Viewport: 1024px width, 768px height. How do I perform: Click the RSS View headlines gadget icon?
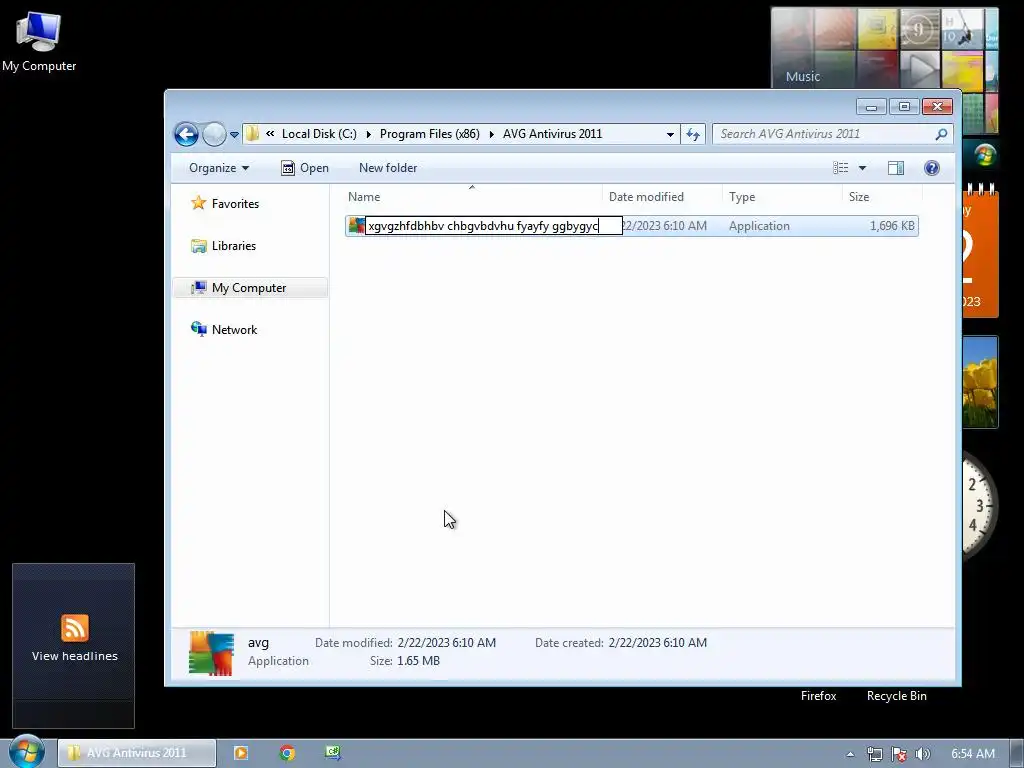point(74,628)
